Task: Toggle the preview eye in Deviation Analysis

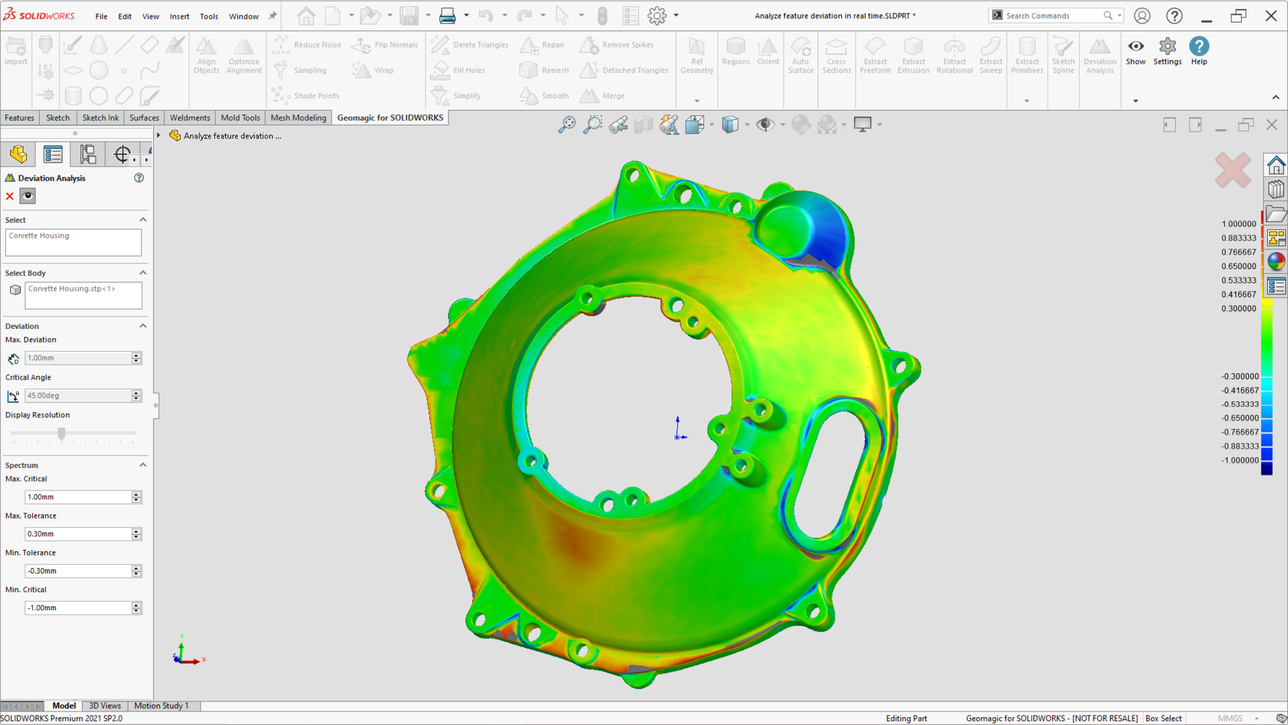Action: (x=28, y=196)
